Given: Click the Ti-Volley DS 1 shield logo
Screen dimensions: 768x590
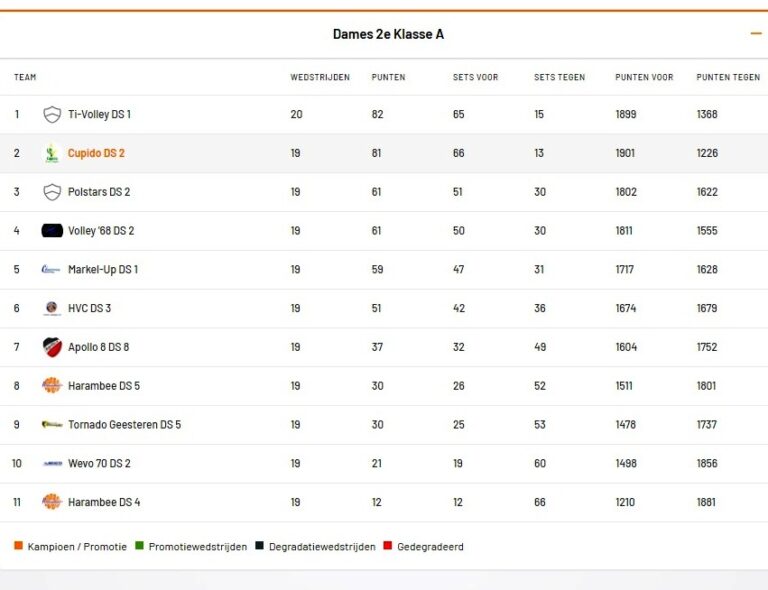Looking at the screenshot, I should coord(52,115).
